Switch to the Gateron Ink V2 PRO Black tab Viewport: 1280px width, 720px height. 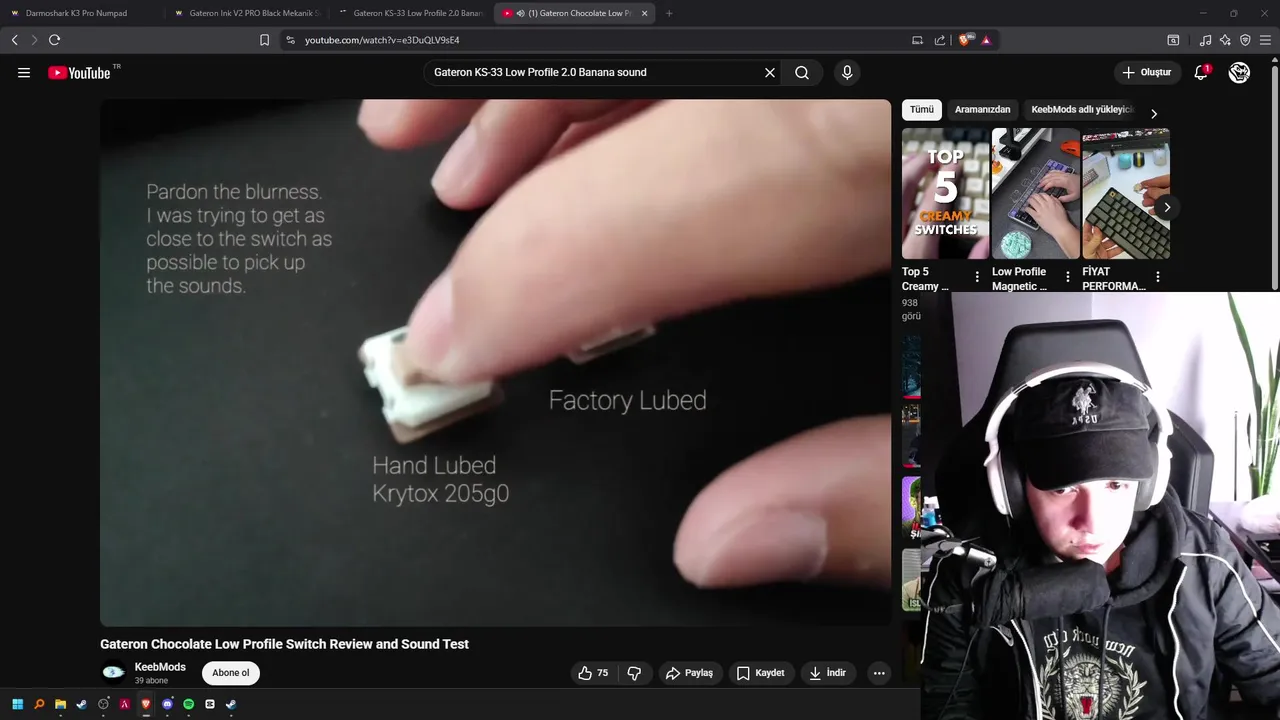point(247,13)
